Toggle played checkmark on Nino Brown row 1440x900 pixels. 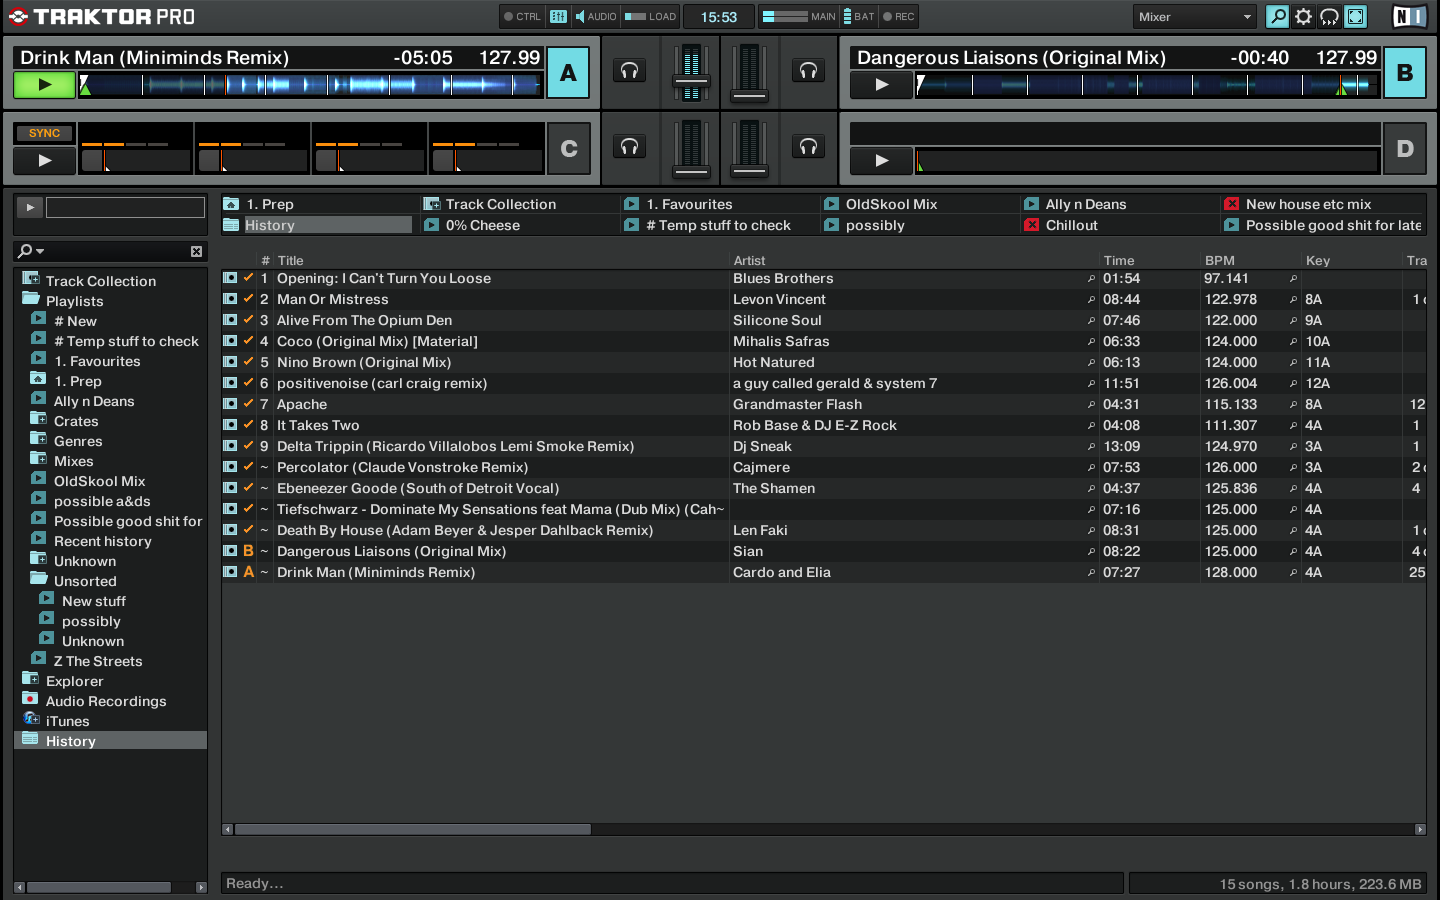pos(248,362)
